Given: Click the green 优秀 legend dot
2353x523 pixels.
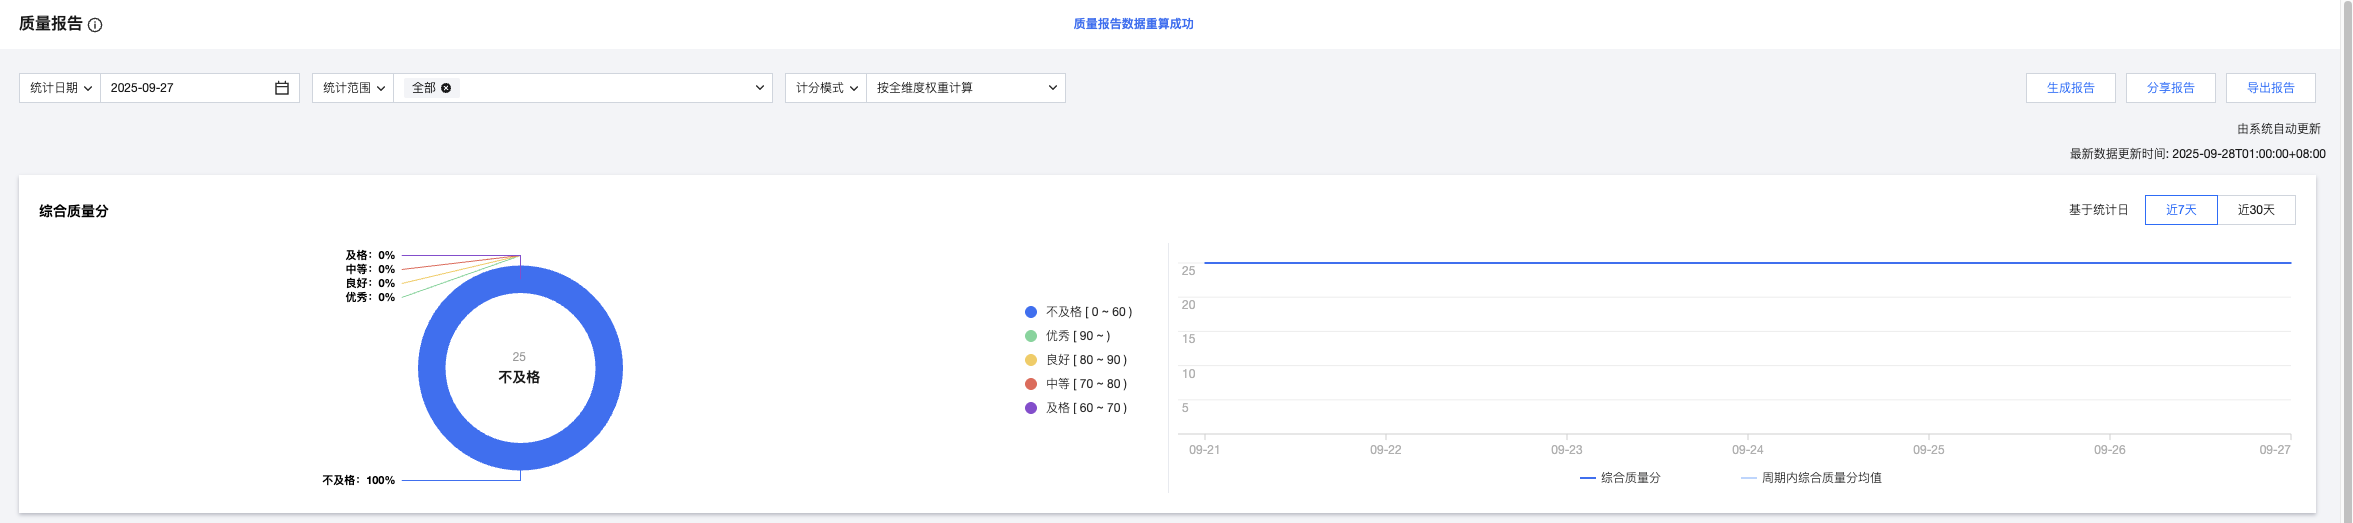Looking at the screenshot, I should (x=1031, y=336).
